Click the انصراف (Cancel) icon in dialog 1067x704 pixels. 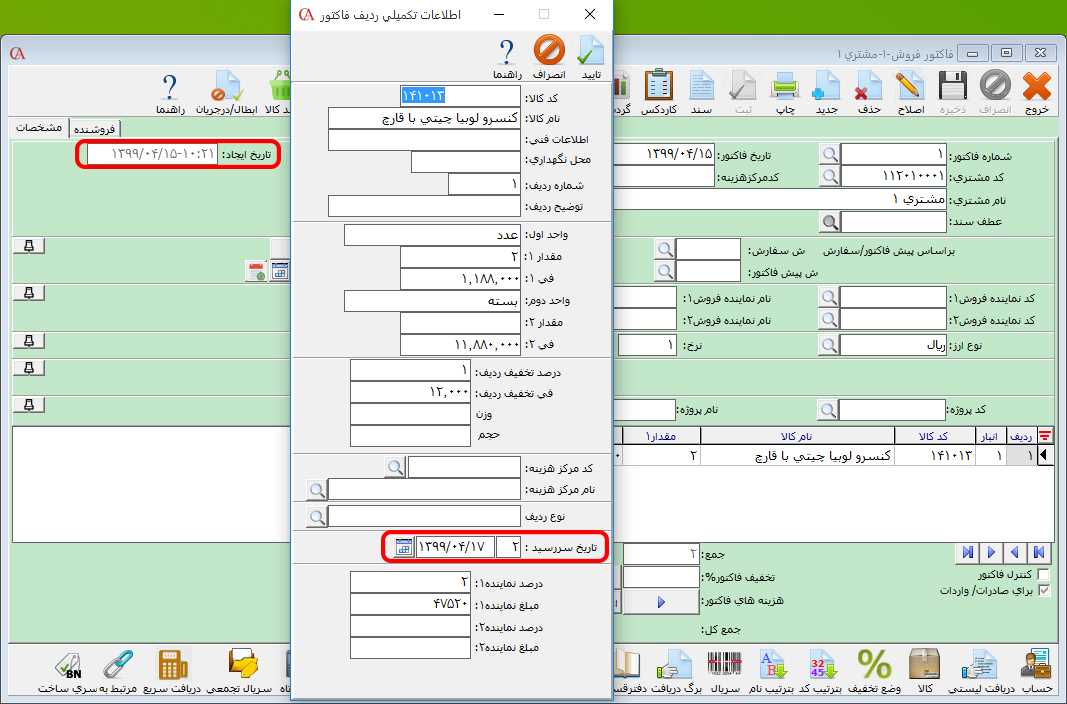pos(549,54)
